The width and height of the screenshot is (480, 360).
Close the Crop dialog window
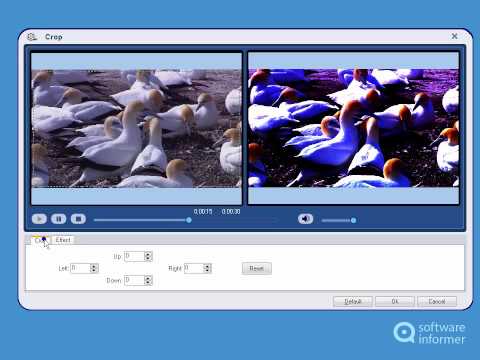click(x=454, y=36)
